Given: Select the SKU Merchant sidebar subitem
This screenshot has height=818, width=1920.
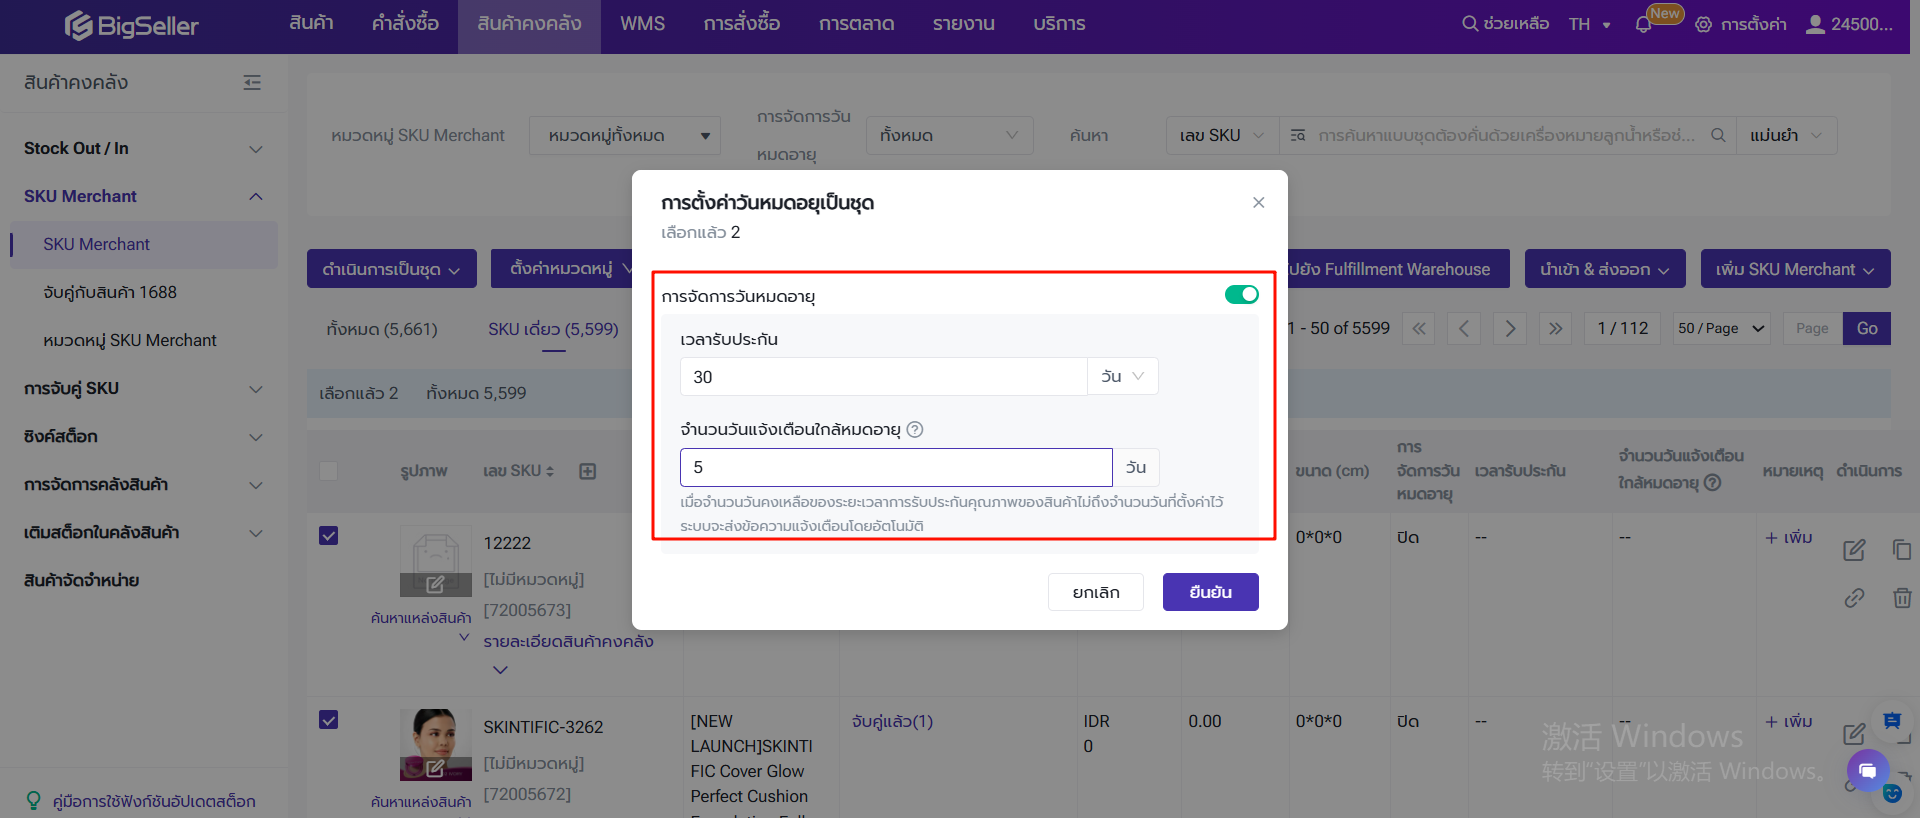Looking at the screenshot, I should (144, 244).
